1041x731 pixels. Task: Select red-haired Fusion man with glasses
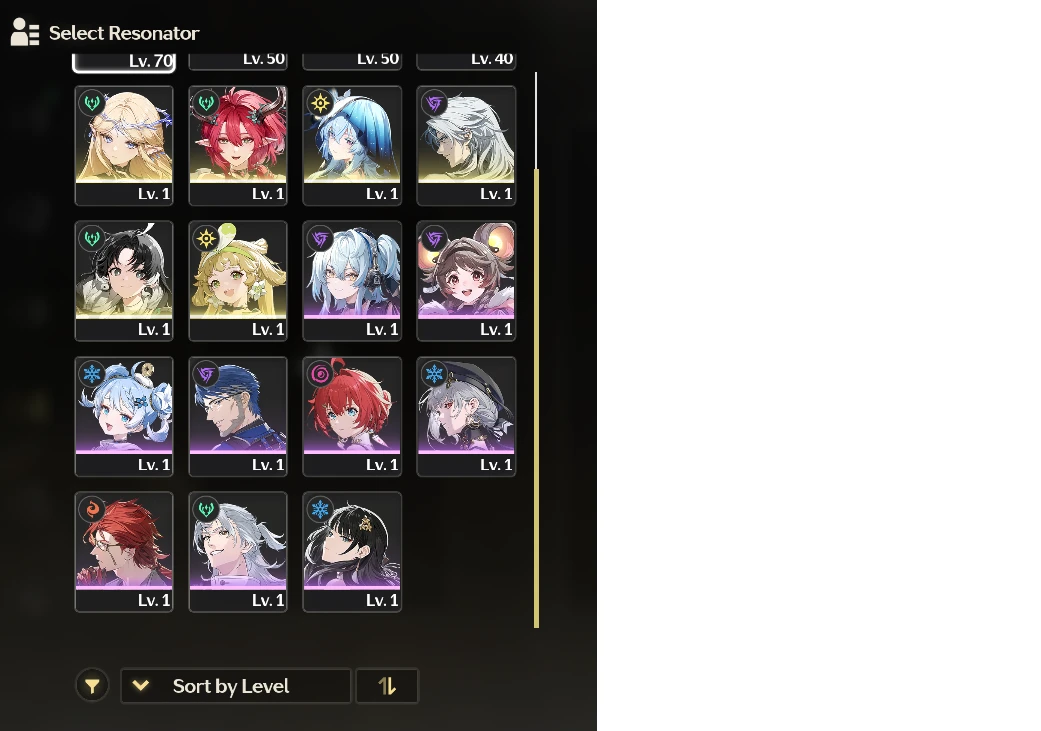[124, 552]
